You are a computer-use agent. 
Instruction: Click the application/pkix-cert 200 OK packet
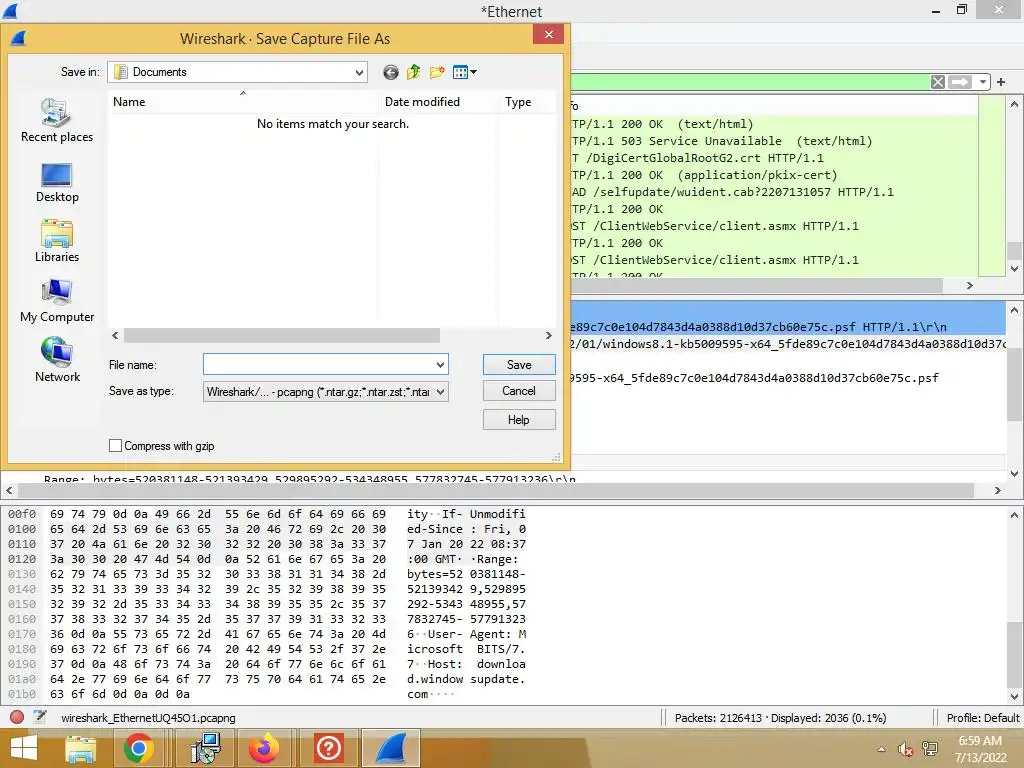[773, 175]
